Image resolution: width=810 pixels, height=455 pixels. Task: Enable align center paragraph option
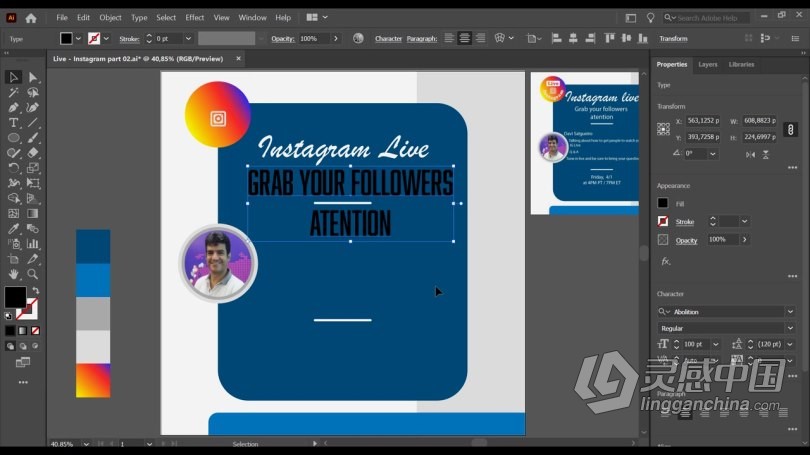point(464,38)
